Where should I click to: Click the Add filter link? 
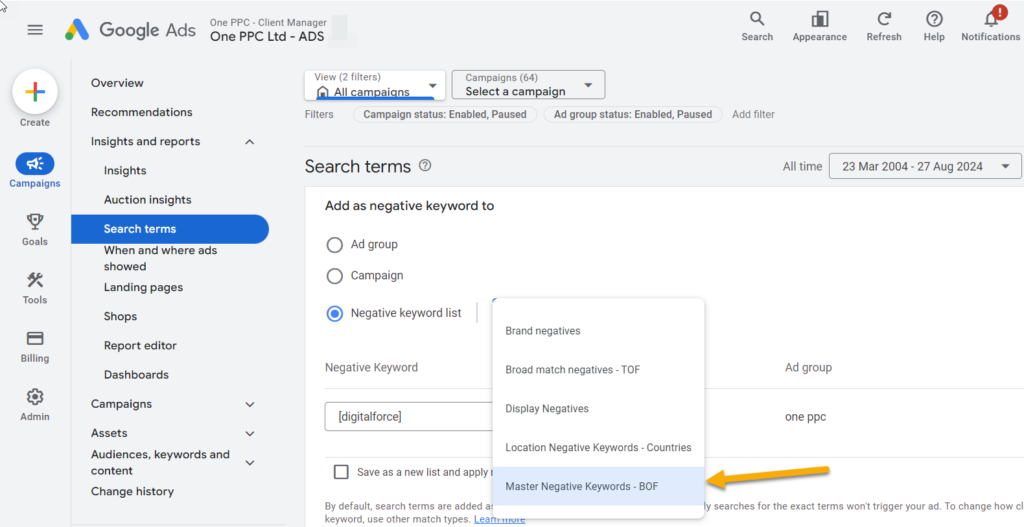[x=753, y=115]
